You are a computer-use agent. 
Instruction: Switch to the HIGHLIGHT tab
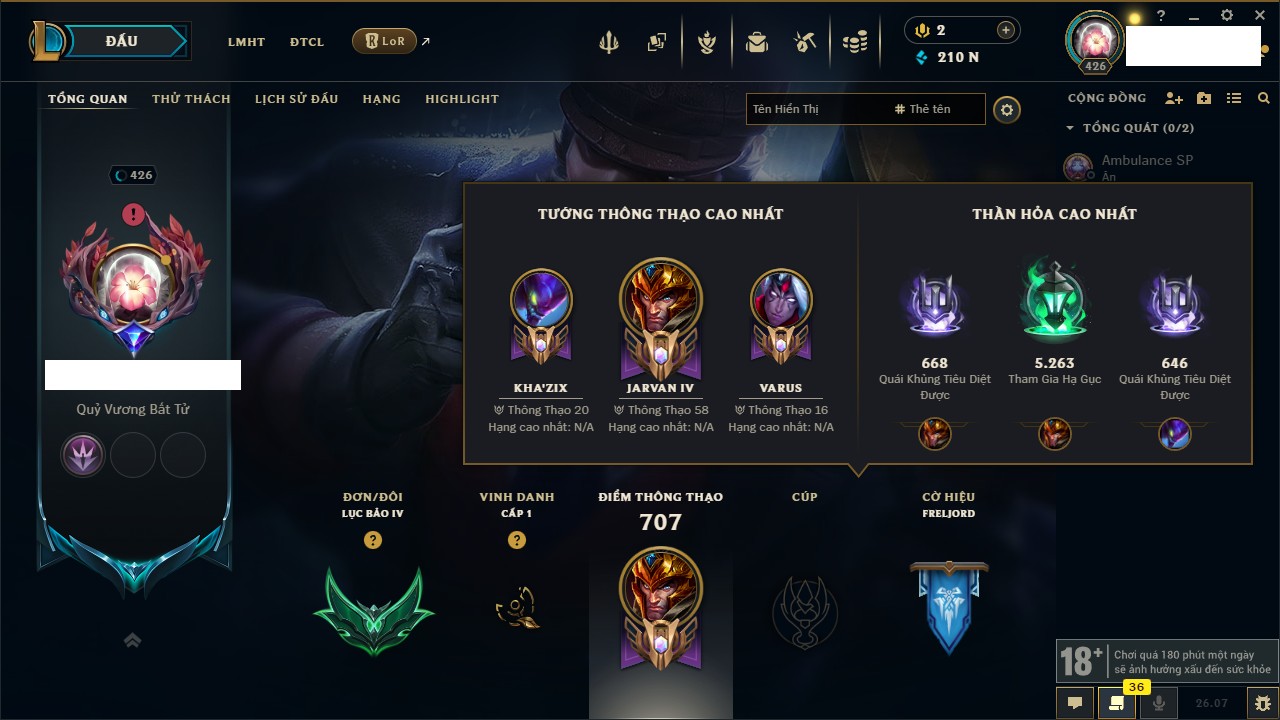point(462,99)
